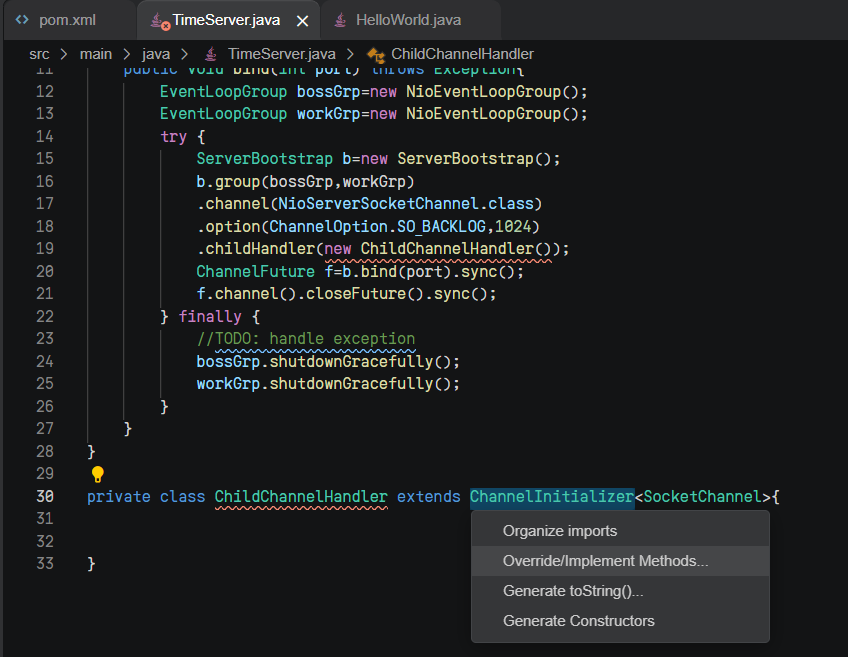Click the Java file icon in breadcrumb
Image resolution: width=848 pixels, height=657 pixels.
[x=212, y=54]
